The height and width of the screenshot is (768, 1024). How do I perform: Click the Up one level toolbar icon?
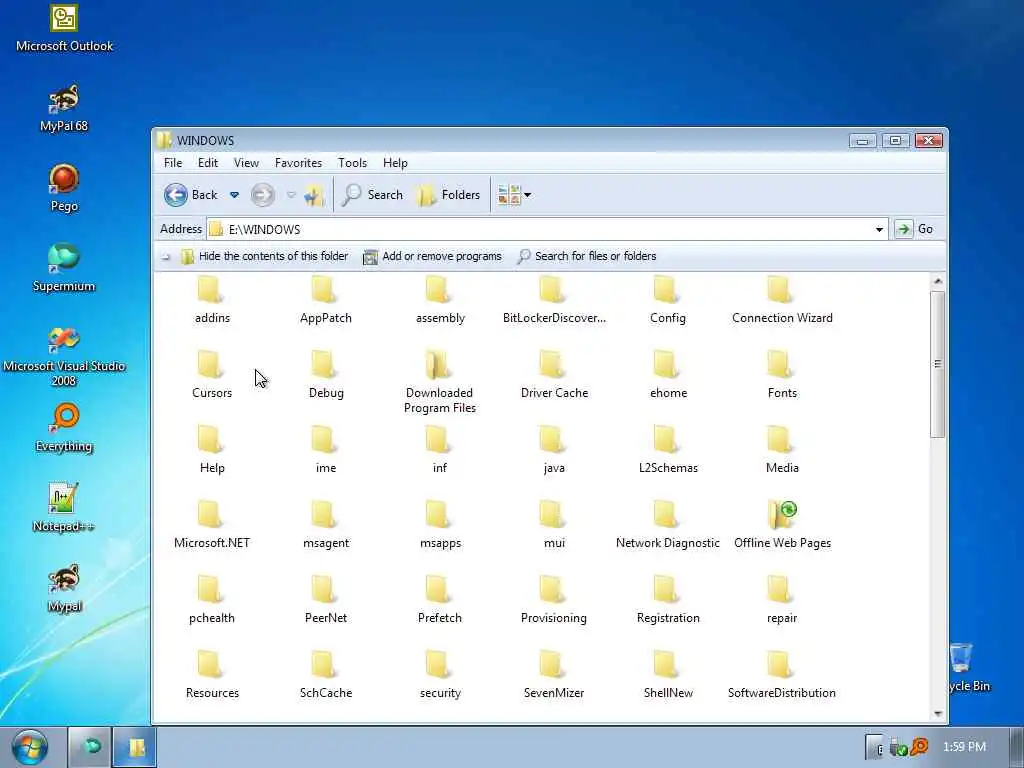tap(314, 195)
